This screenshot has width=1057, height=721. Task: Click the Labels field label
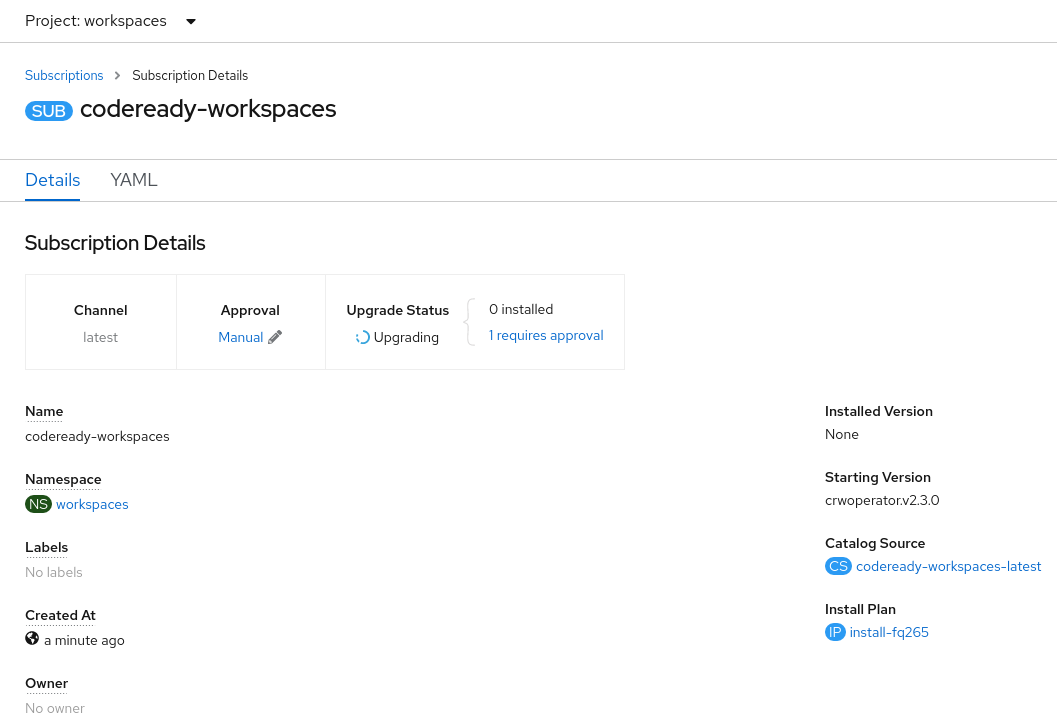pyautogui.click(x=47, y=547)
